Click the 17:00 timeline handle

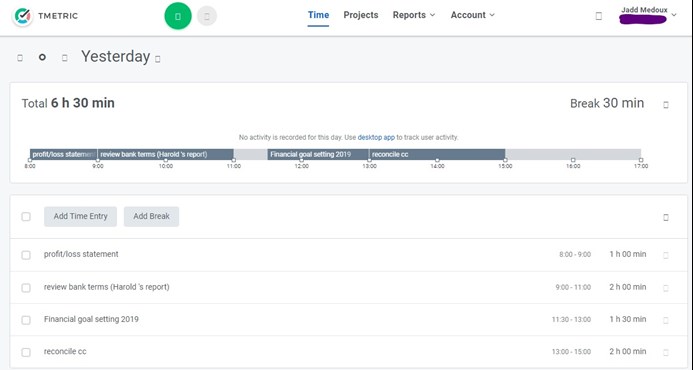641,160
